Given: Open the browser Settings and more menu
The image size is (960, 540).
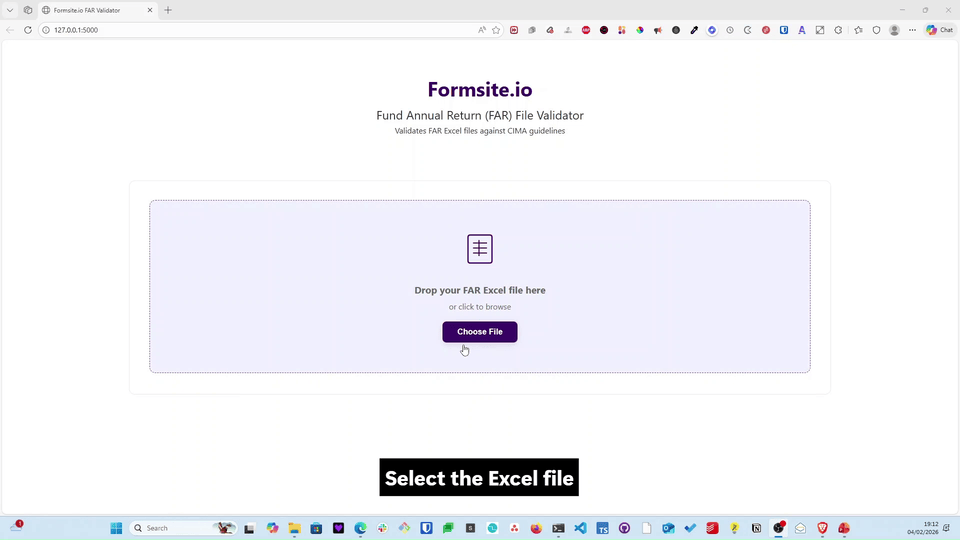Looking at the screenshot, I should (912, 30).
